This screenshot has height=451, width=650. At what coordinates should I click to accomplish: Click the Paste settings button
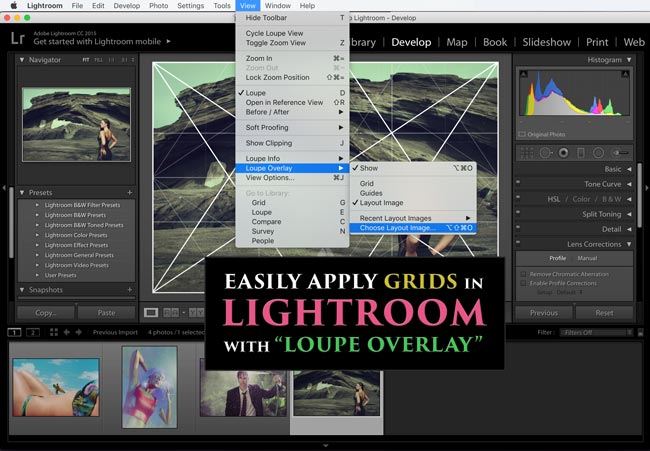(x=106, y=313)
